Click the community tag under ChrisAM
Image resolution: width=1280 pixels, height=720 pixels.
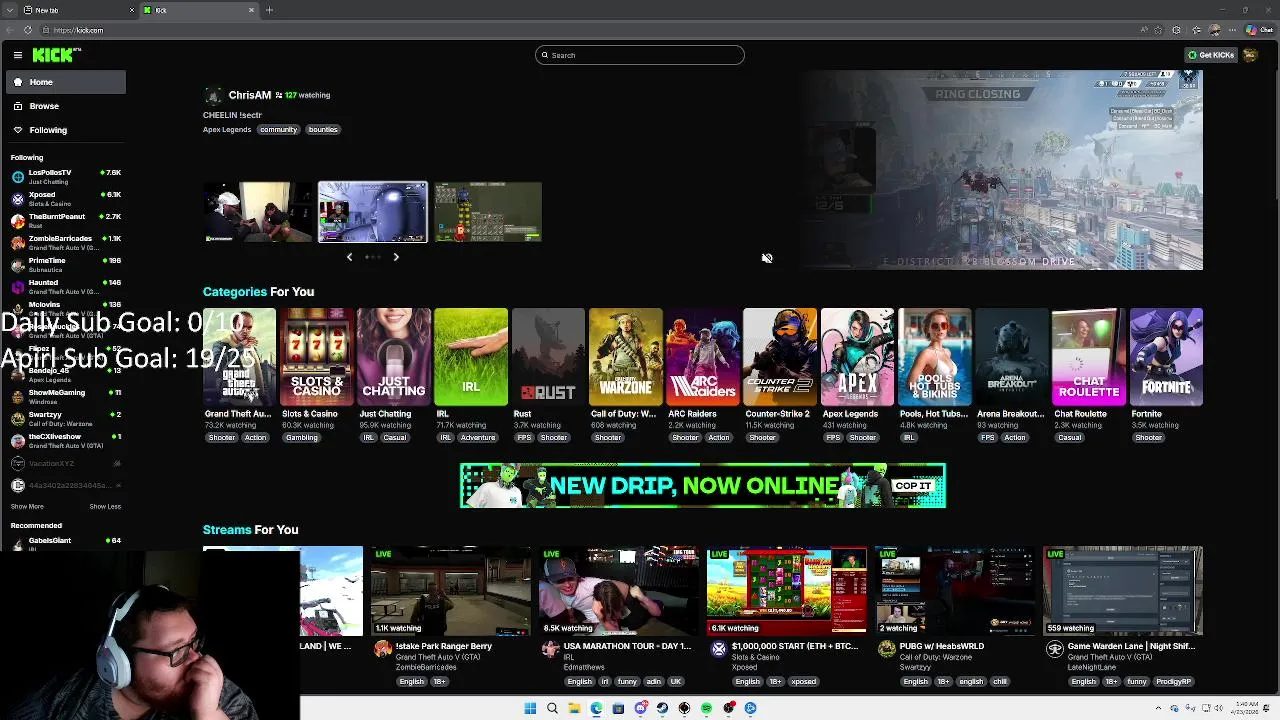(278, 130)
